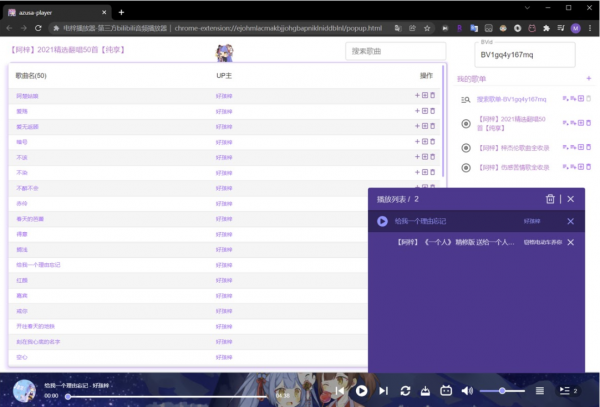
Task: Delete the 不该 song with trash icon
Action: 433,157
